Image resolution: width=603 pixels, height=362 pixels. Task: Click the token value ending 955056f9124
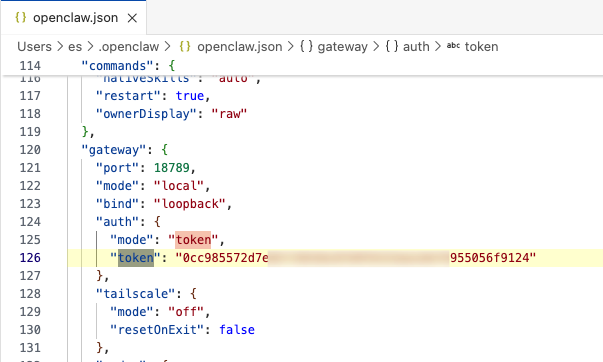pos(489,258)
